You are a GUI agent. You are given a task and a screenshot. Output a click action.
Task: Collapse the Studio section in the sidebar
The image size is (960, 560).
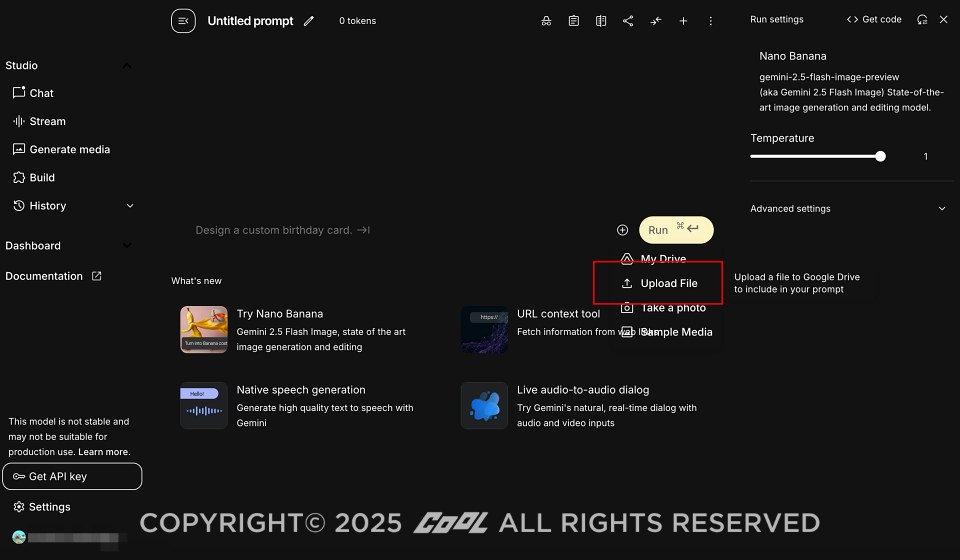(x=126, y=66)
